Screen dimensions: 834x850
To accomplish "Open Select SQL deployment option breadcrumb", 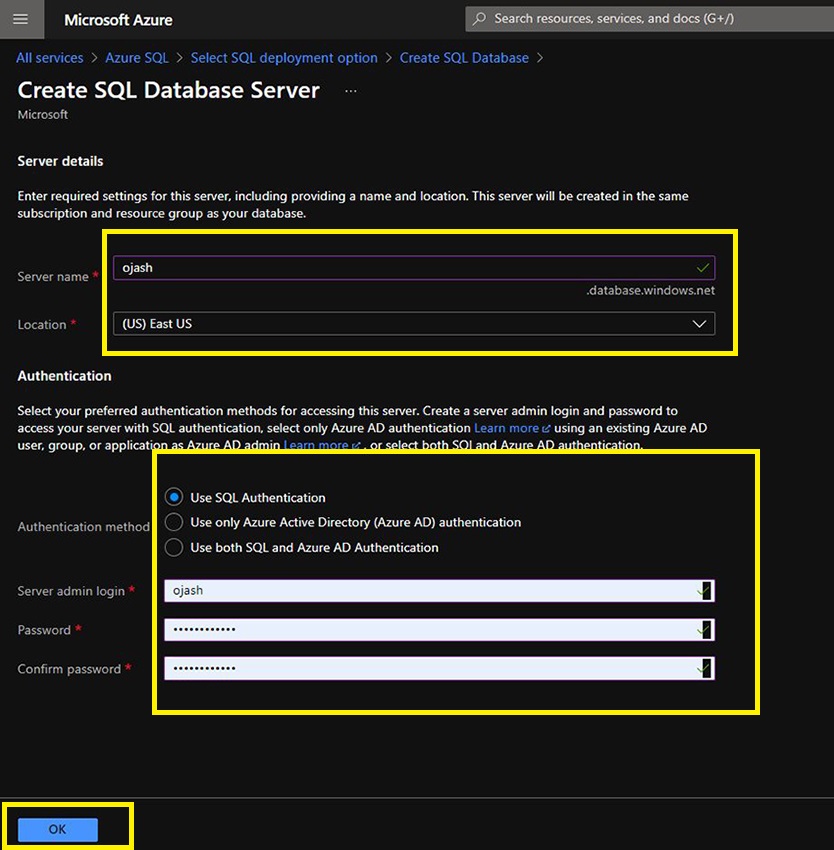I will point(284,58).
